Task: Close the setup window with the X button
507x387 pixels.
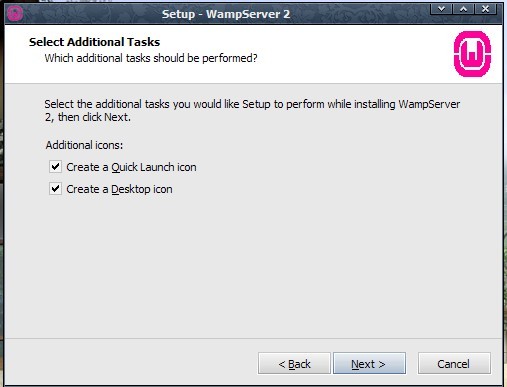Action: point(486,9)
